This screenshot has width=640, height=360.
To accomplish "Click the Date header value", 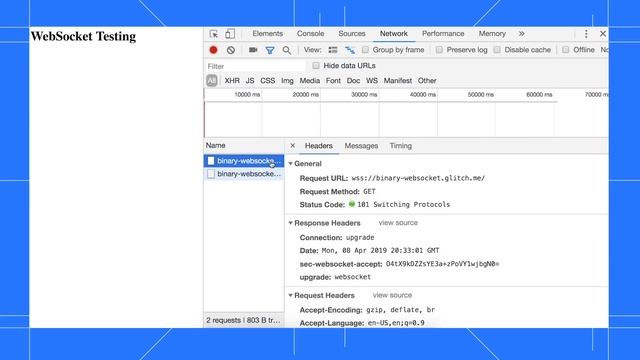I will (x=380, y=251).
